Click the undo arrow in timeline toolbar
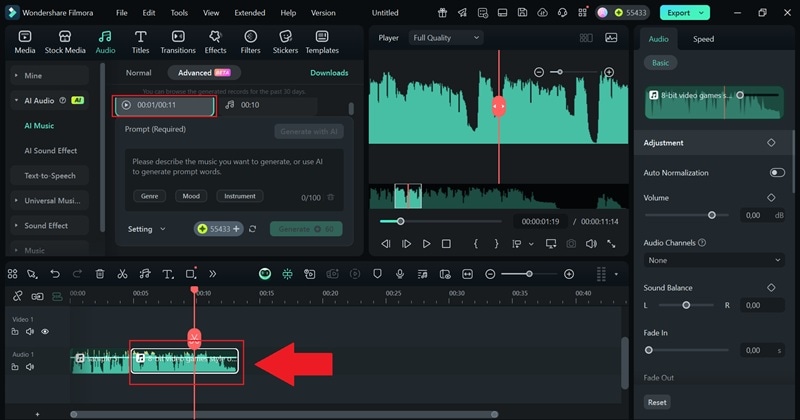This screenshot has width=800, height=420. (x=55, y=274)
